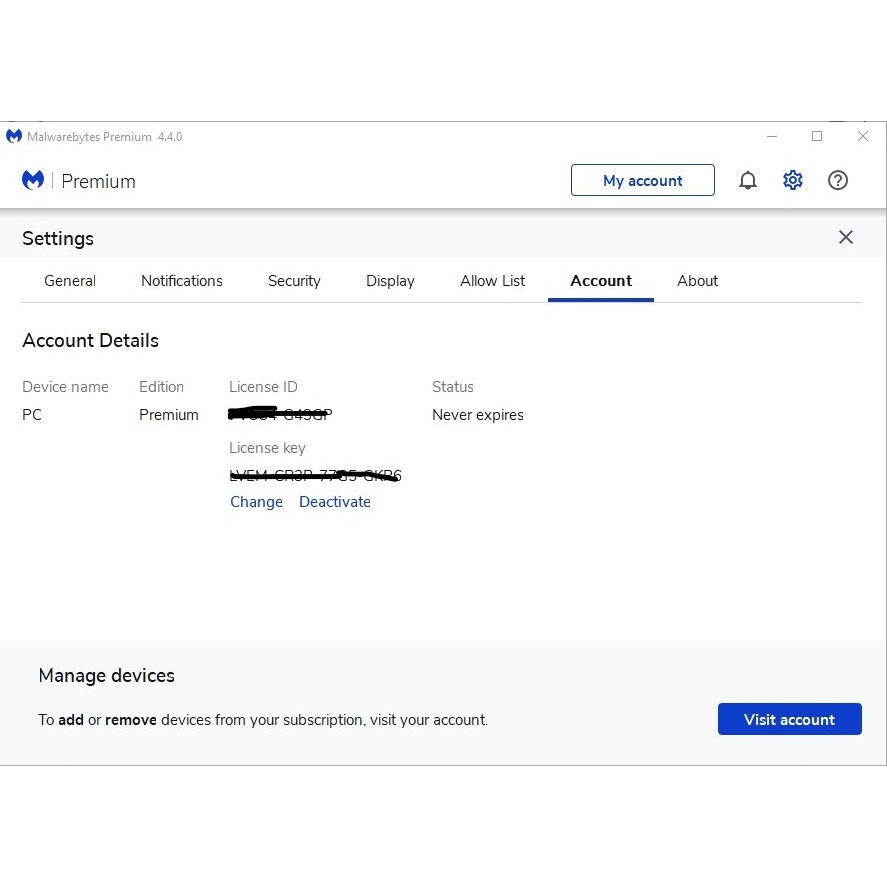Open settings via the gear icon
Screen dimensions: 887x887
(x=793, y=180)
